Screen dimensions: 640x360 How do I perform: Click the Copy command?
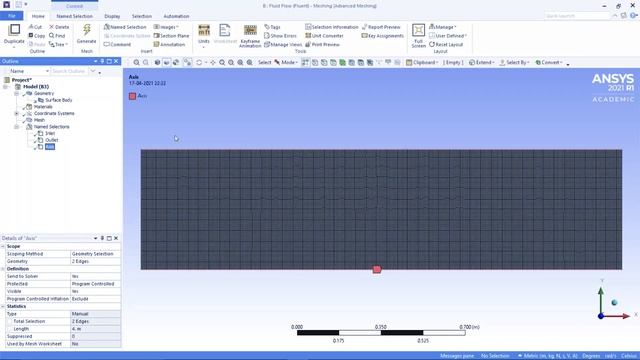pyautogui.click(x=37, y=36)
